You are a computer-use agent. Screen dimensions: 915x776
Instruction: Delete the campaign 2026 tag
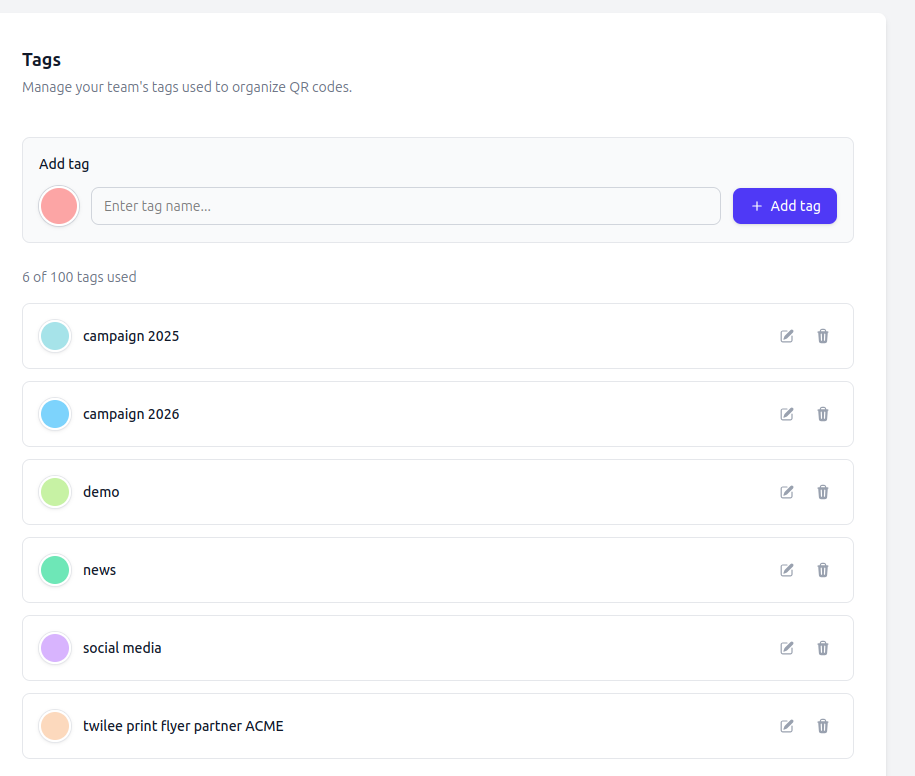[822, 414]
